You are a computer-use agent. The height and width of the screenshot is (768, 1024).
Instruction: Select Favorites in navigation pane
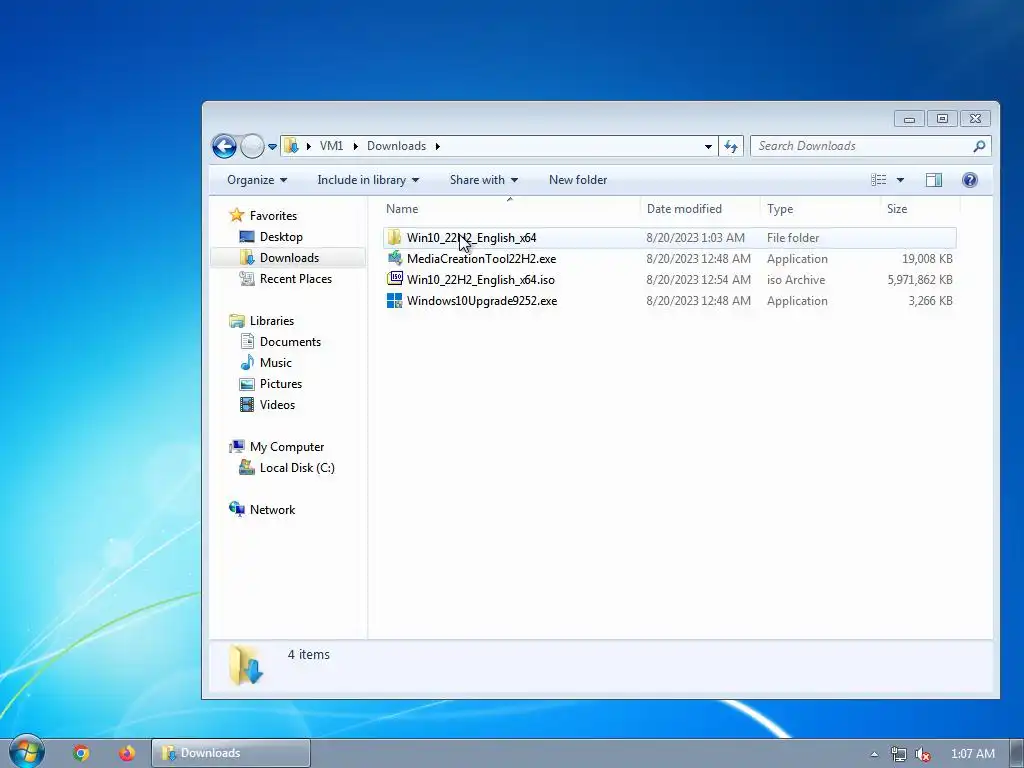(x=273, y=216)
